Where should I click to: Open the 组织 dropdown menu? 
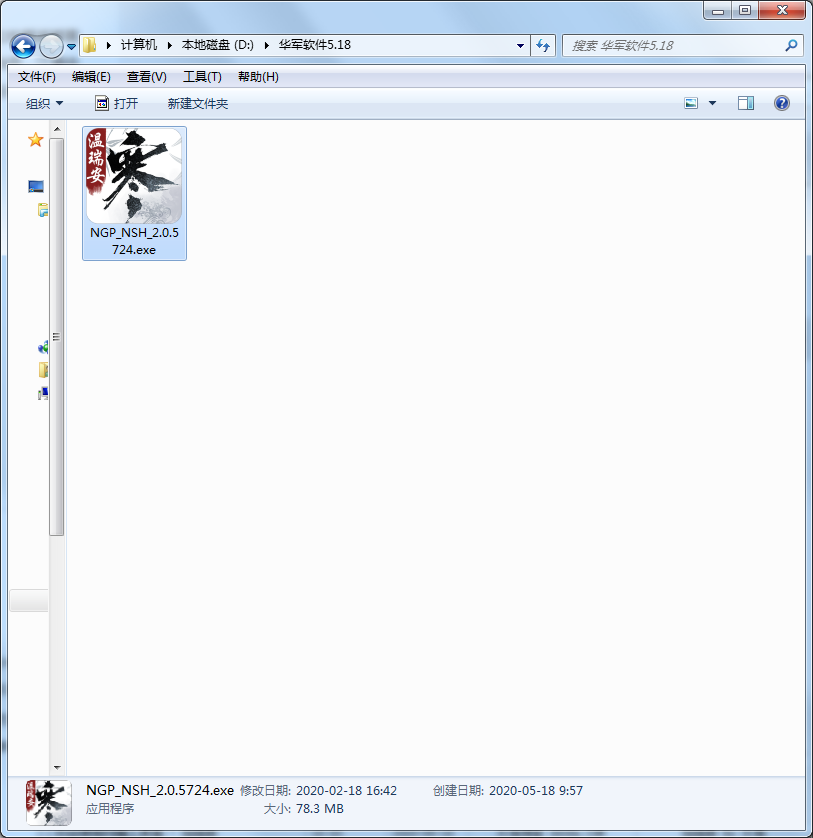coord(44,103)
